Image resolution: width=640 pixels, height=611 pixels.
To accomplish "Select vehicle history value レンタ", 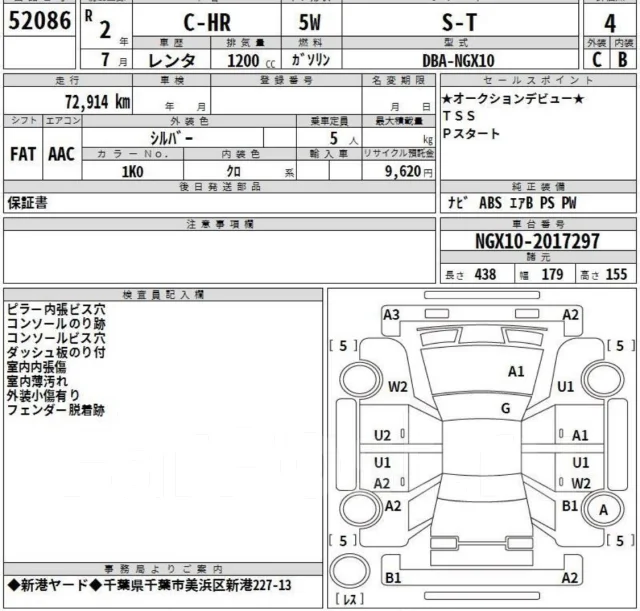I will (x=171, y=60).
